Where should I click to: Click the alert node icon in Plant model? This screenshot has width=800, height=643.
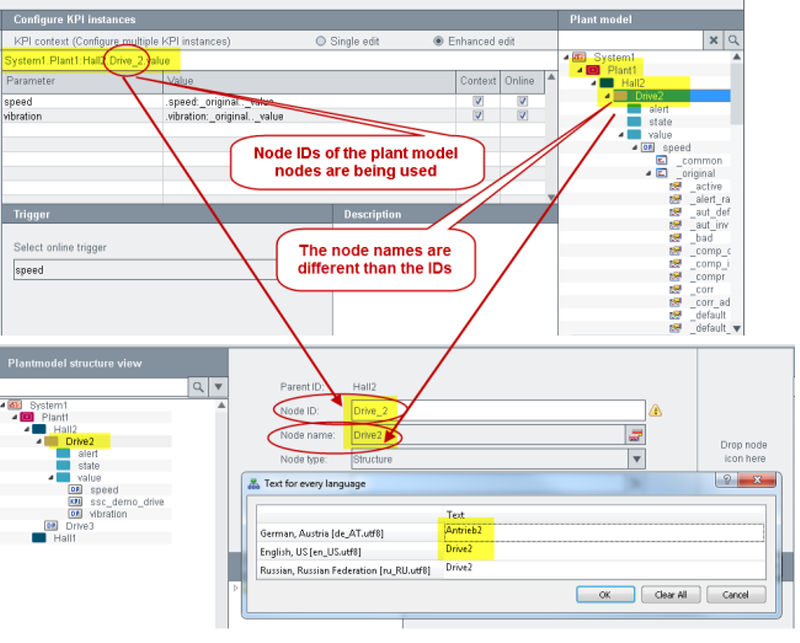point(634,109)
